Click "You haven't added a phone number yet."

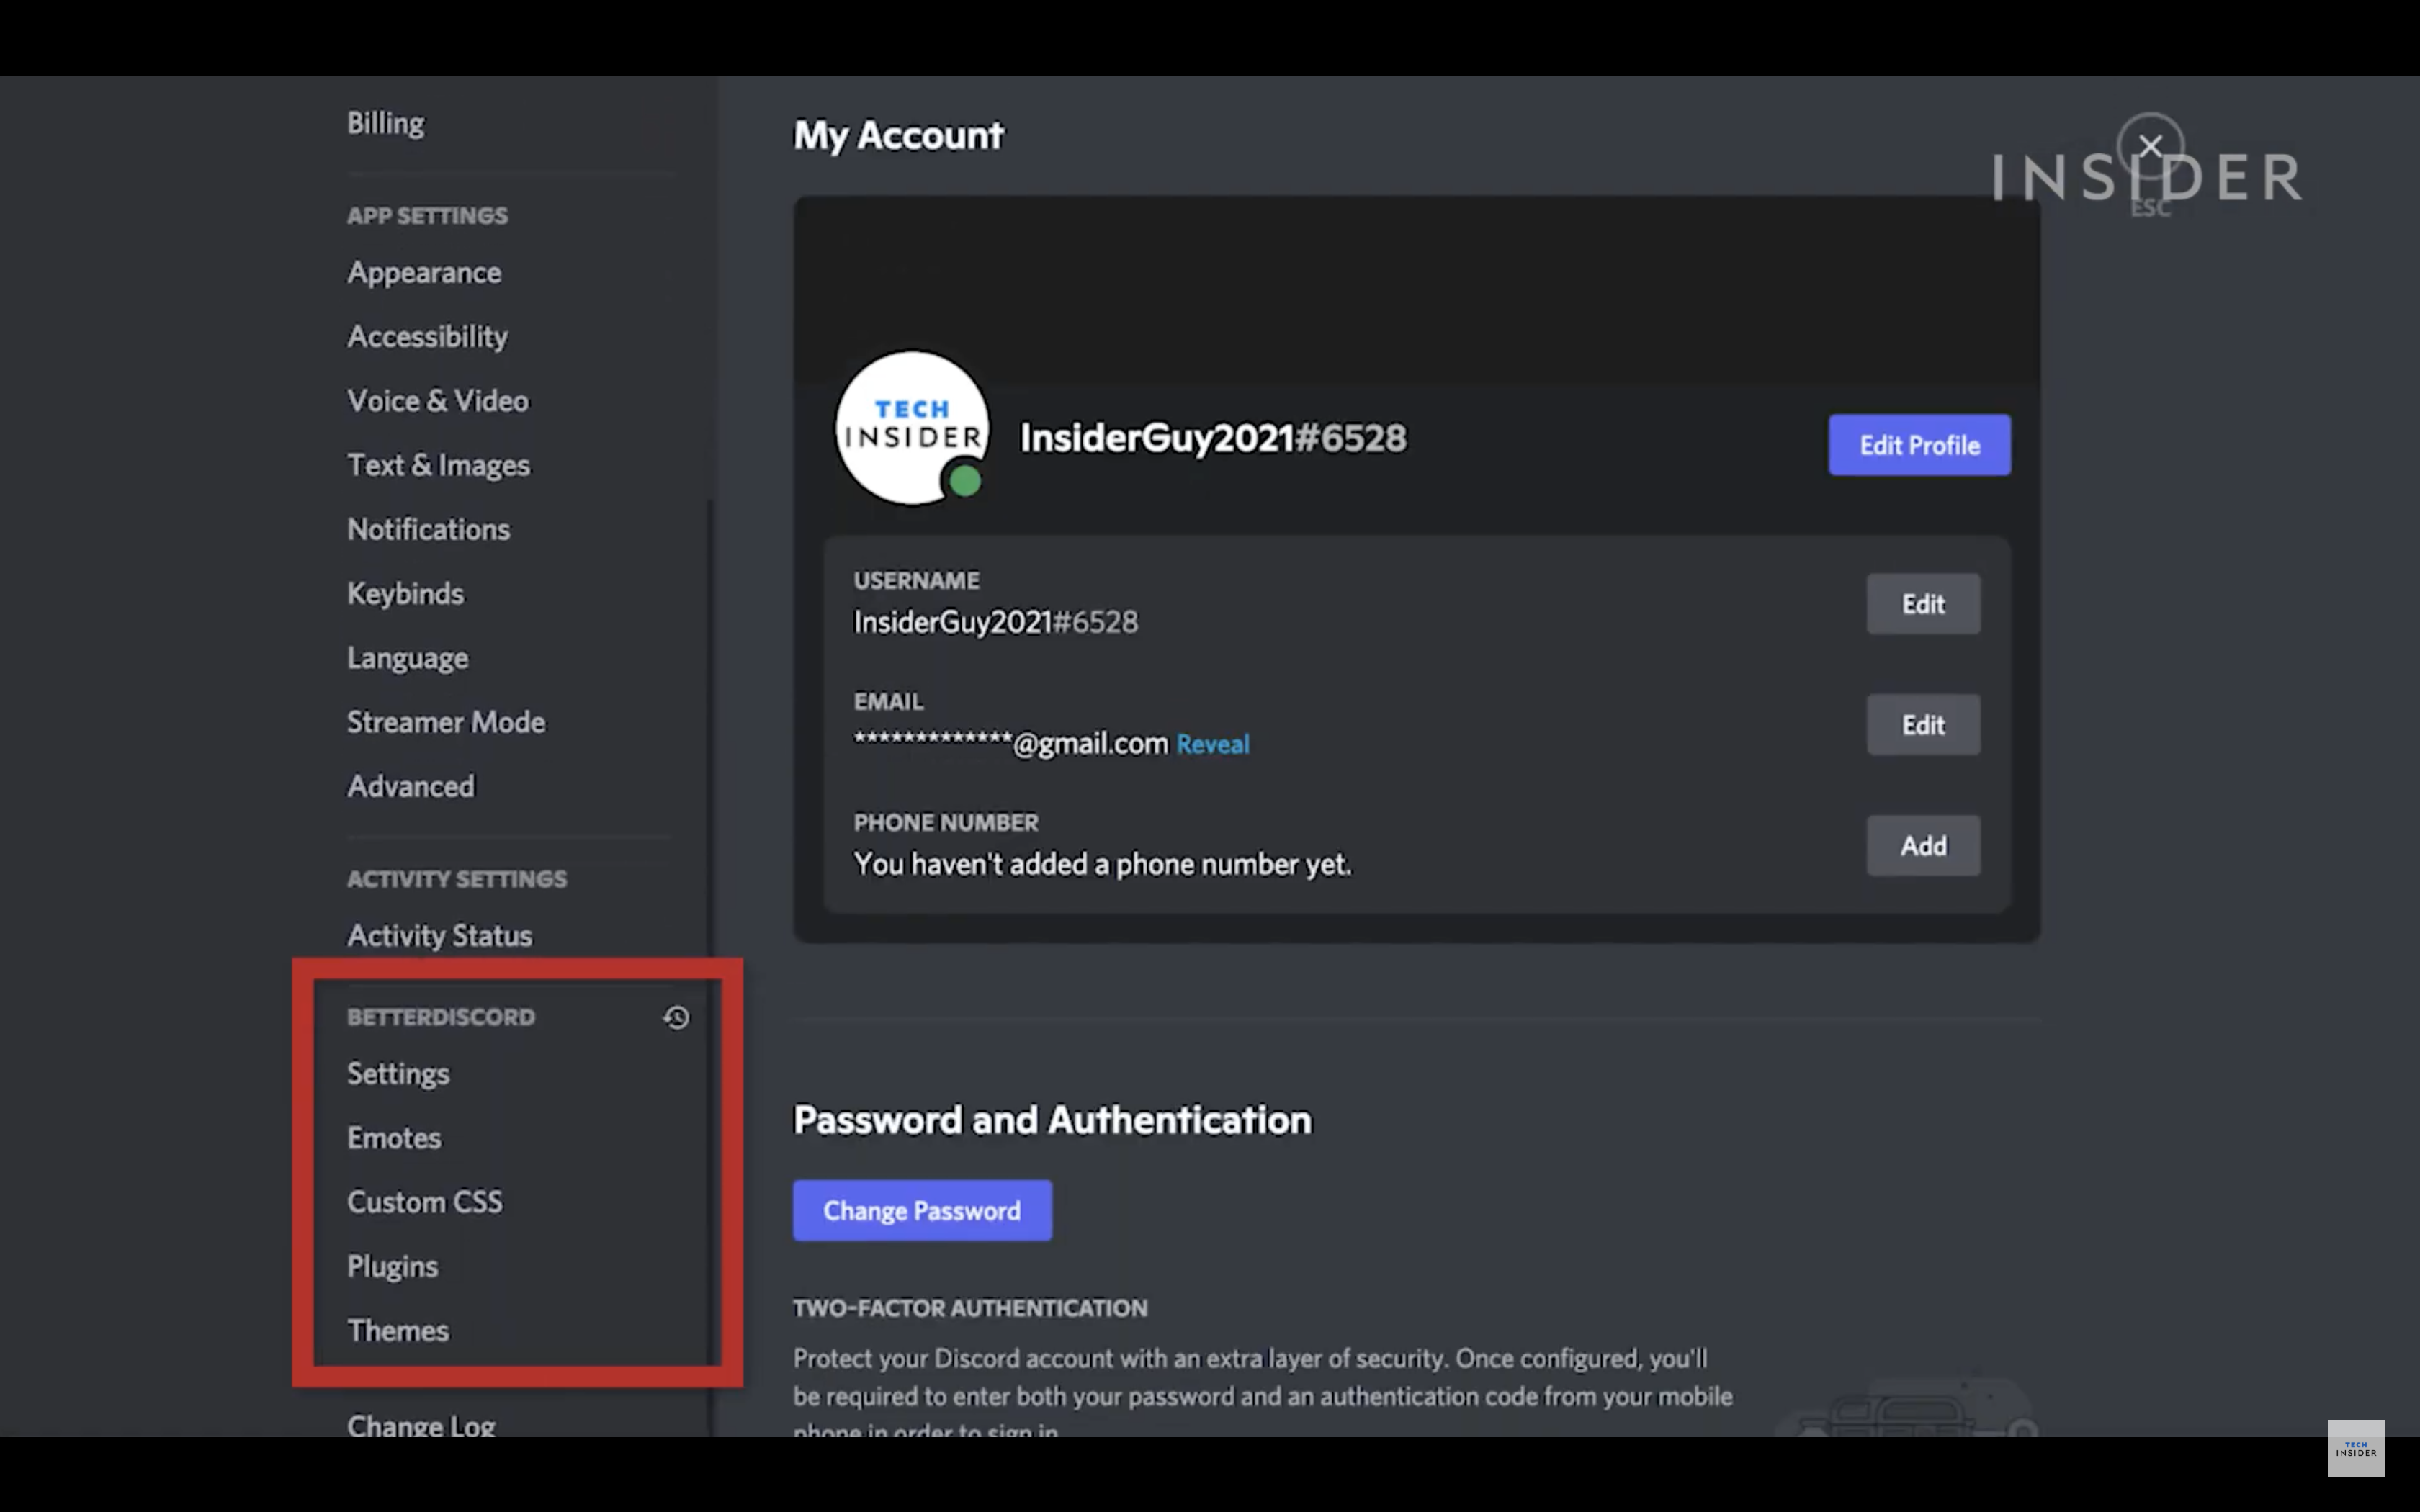point(1102,864)
